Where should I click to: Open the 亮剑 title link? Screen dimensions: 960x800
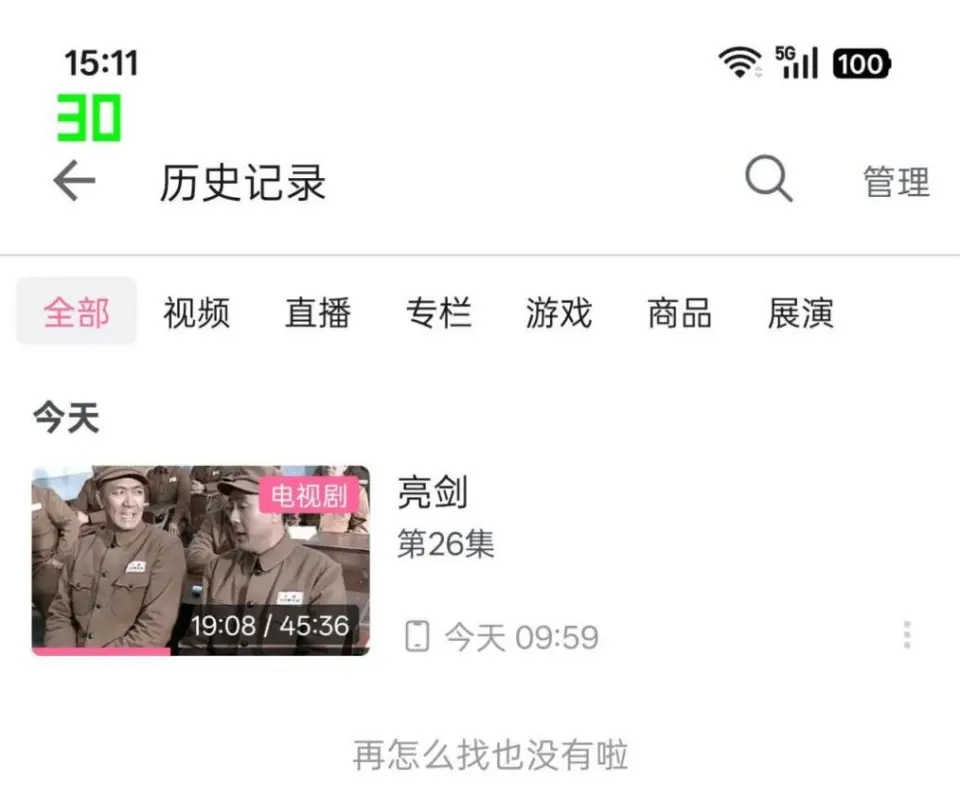pos(433,492)
